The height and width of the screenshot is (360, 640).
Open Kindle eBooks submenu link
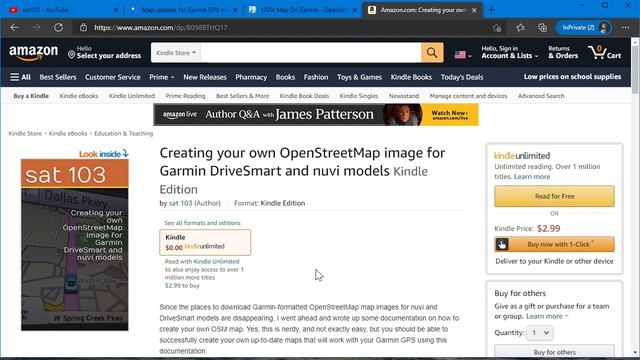point(79,96)
